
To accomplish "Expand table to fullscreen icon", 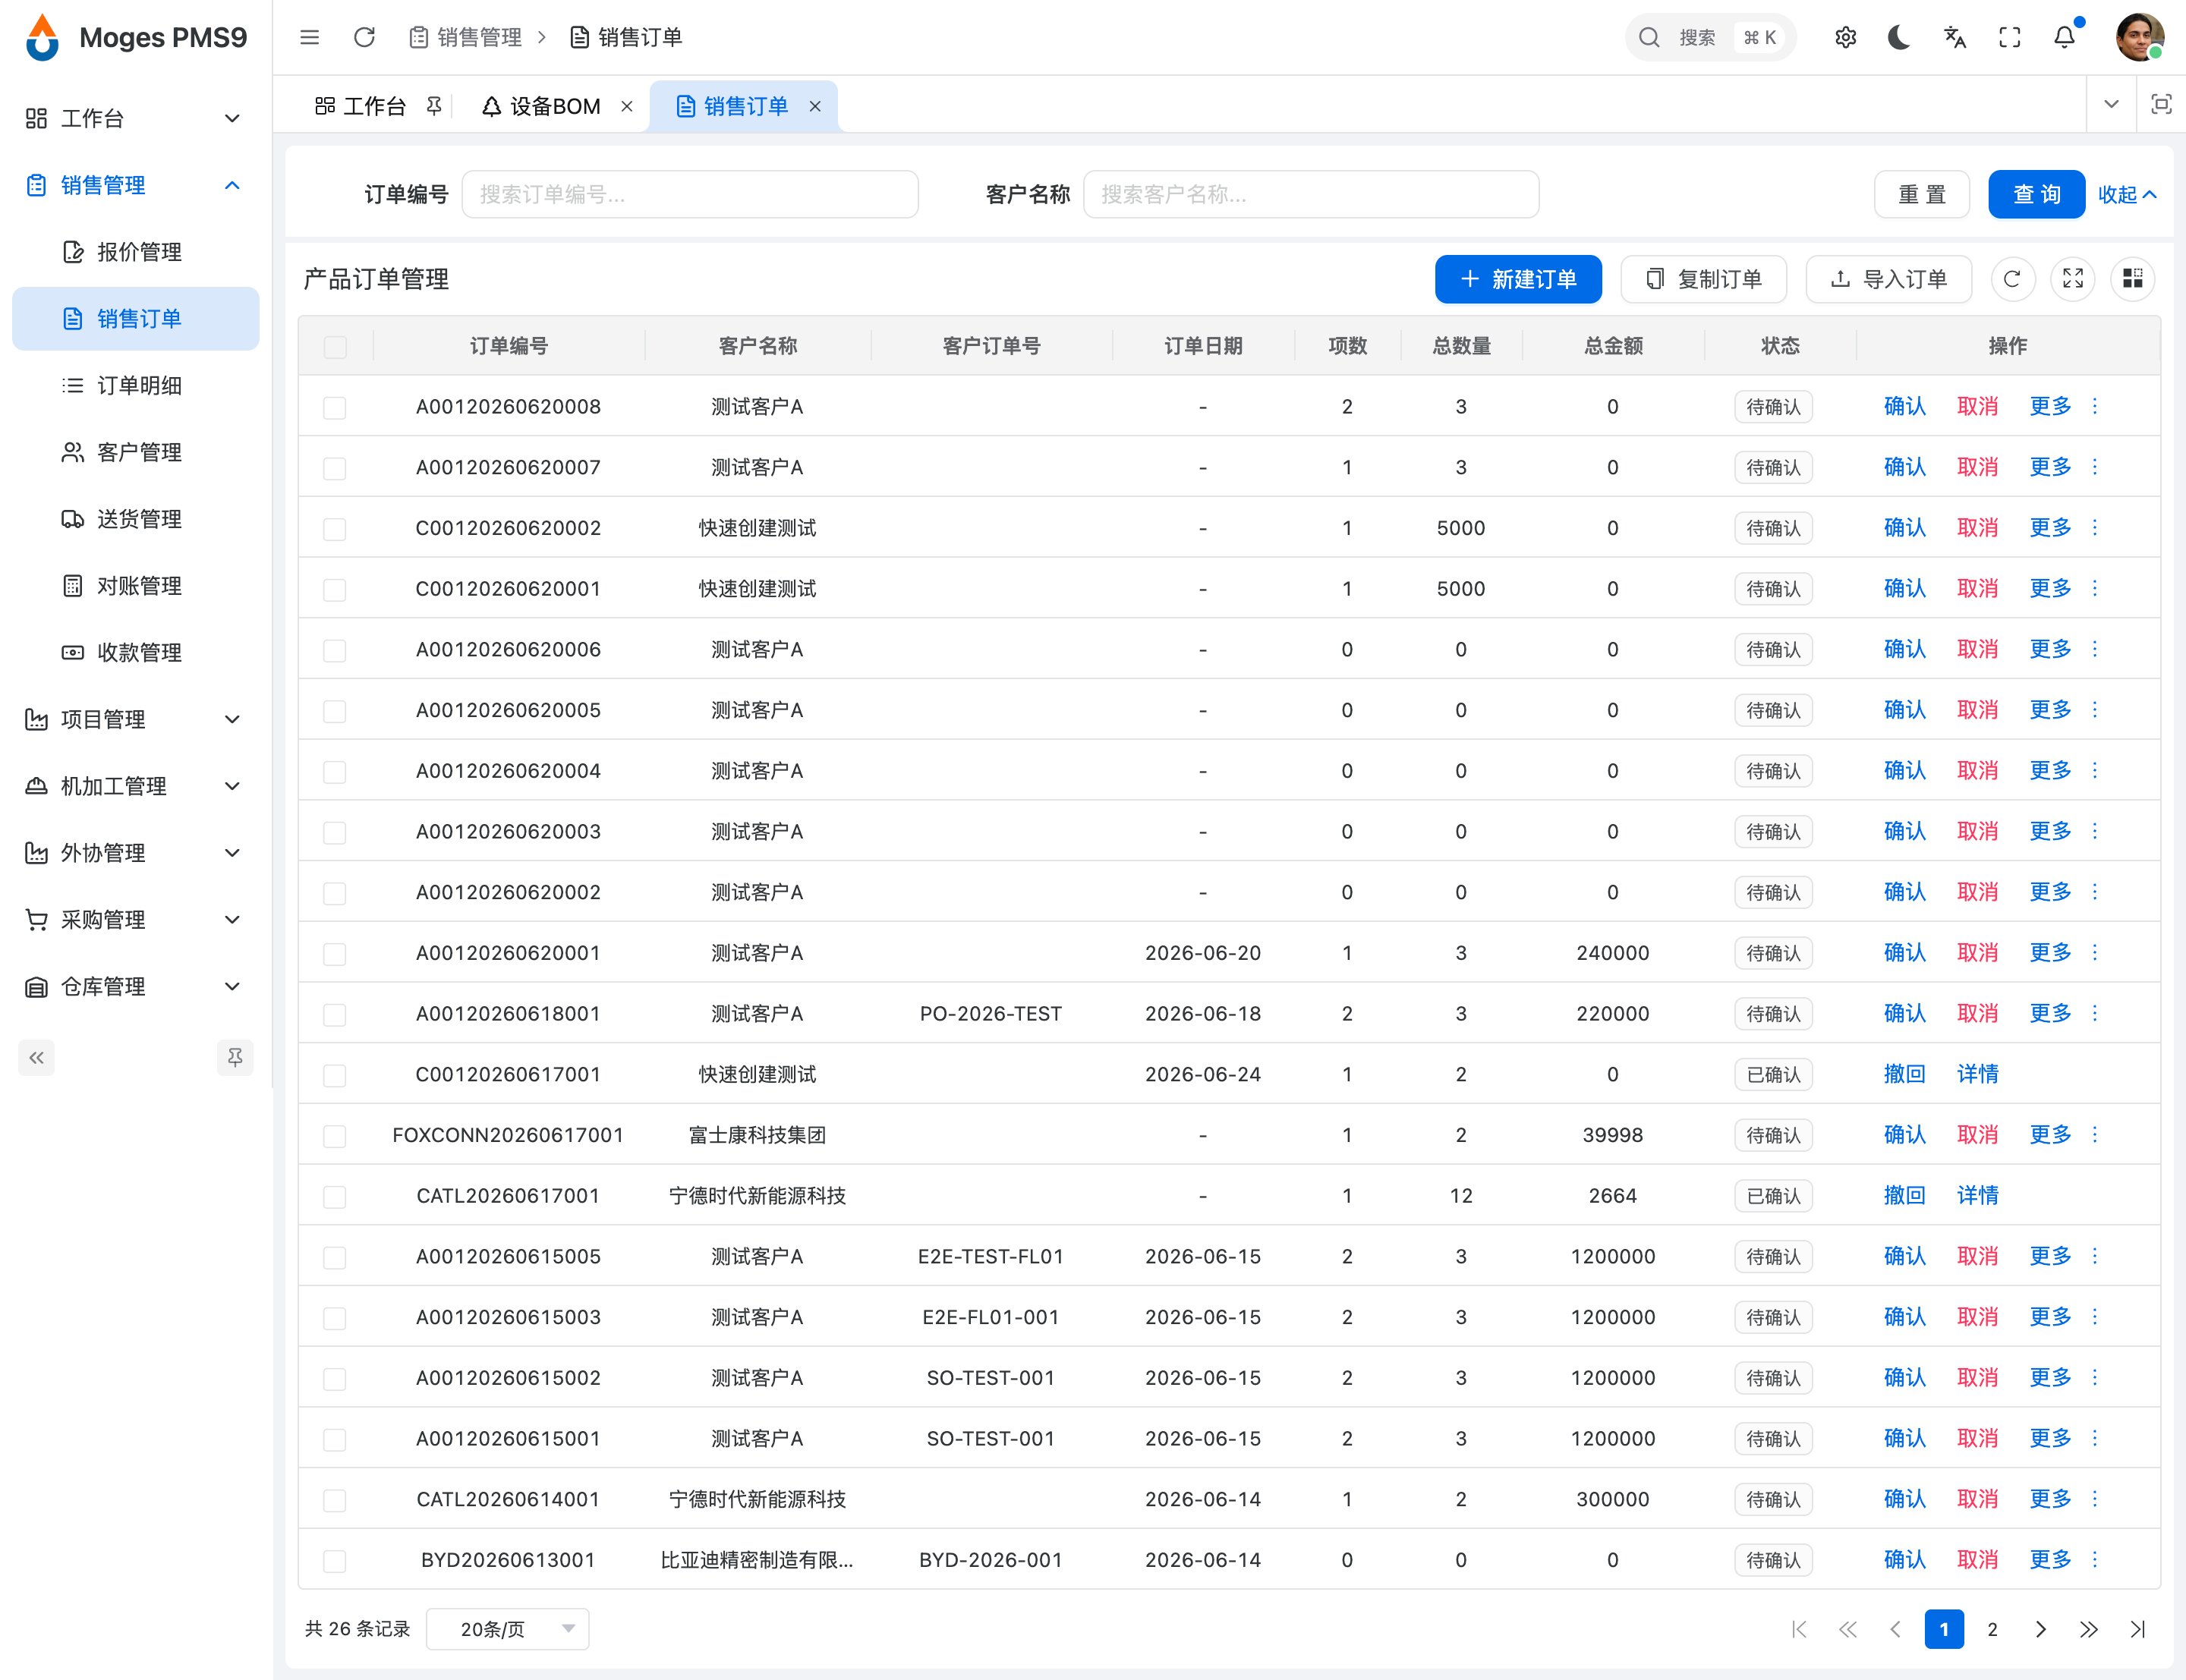I will pos(2073,279).
